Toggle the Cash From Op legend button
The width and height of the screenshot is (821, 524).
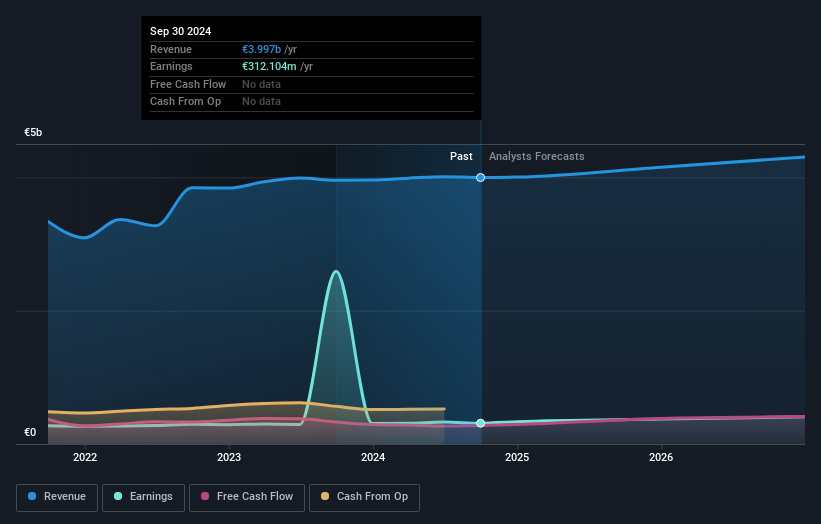(364, 497)
